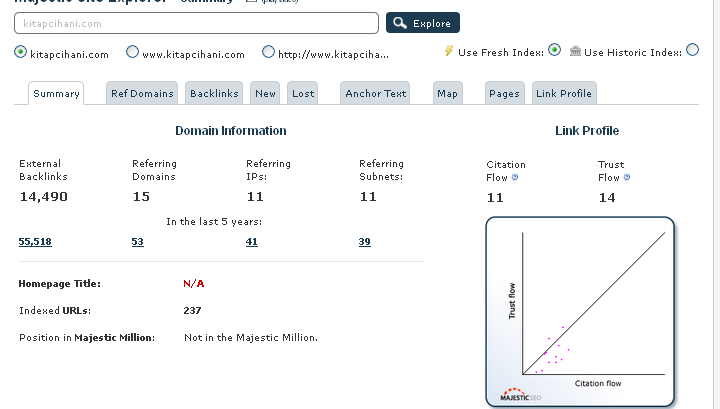The image size is (720, 409).
Task: Click the Citation Flow help icon
Action: [515, 177]
